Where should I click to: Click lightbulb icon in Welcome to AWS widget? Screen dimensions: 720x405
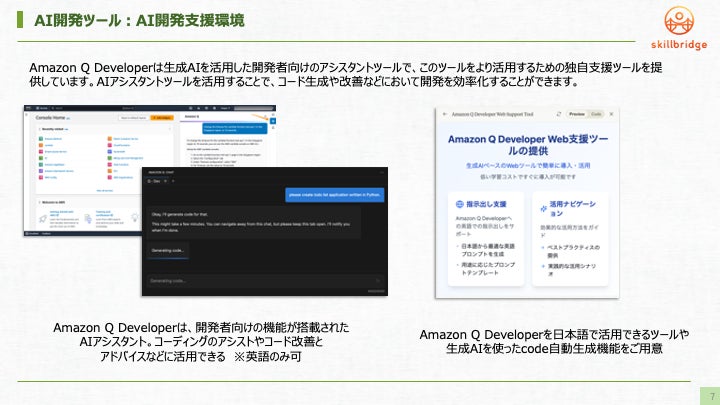[135, 217]
